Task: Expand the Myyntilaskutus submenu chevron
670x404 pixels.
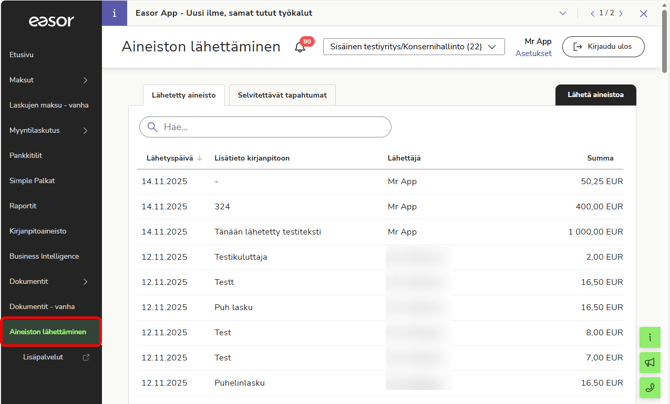Action: tap(85, 130)
